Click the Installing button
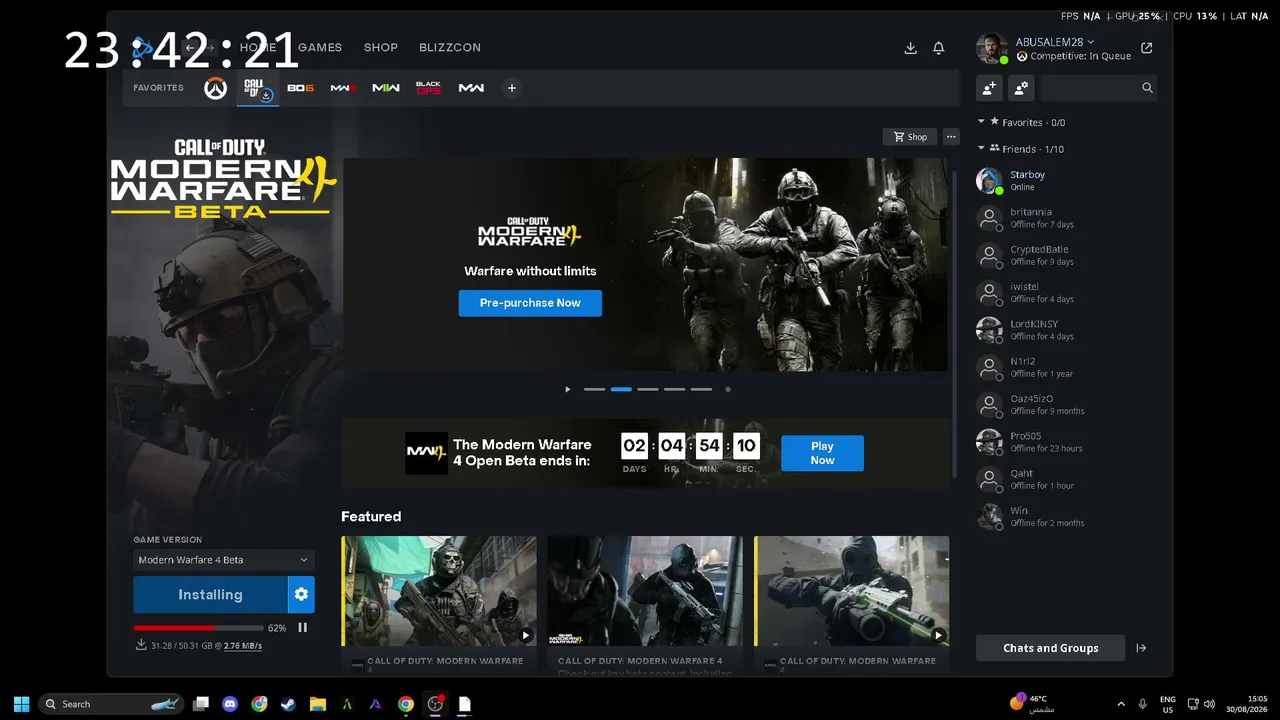This screenshot has height=720, width=1280. coord(210,594)
